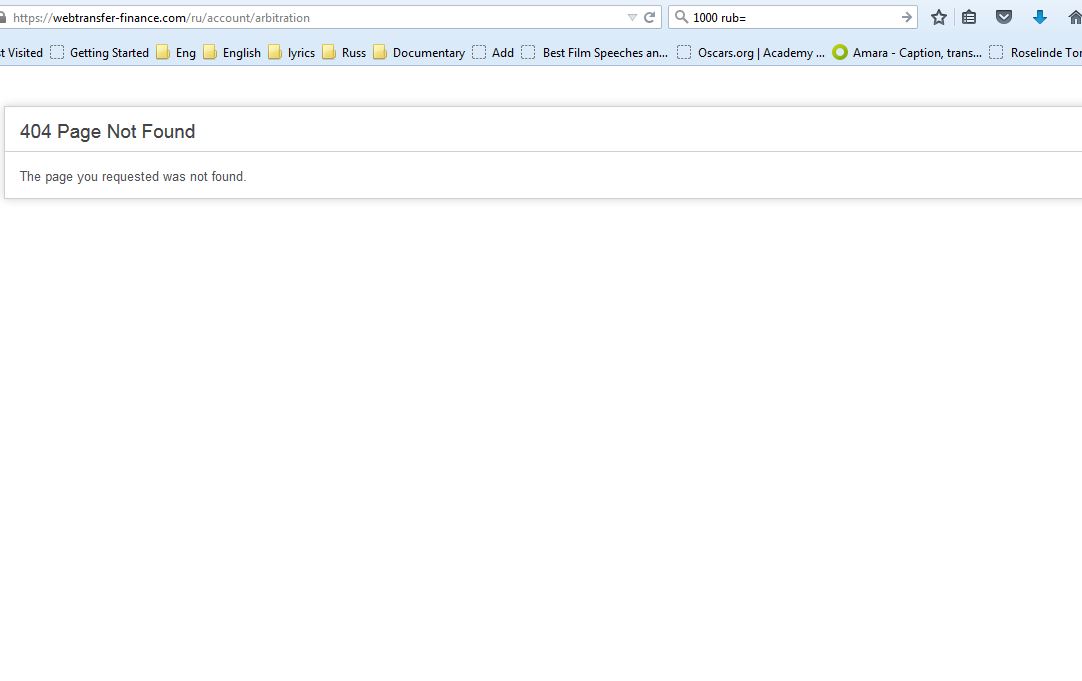Image resolution: width=1082 pixels, height=681 pixels.
Task: Open Oscars.org Academy bookmark
Action: [x=751, y=52]
